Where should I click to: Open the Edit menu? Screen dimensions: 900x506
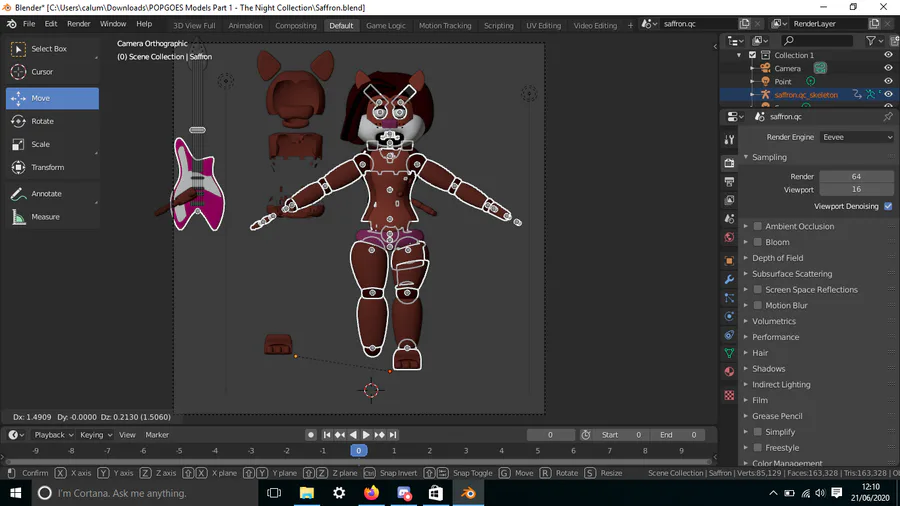51,24
